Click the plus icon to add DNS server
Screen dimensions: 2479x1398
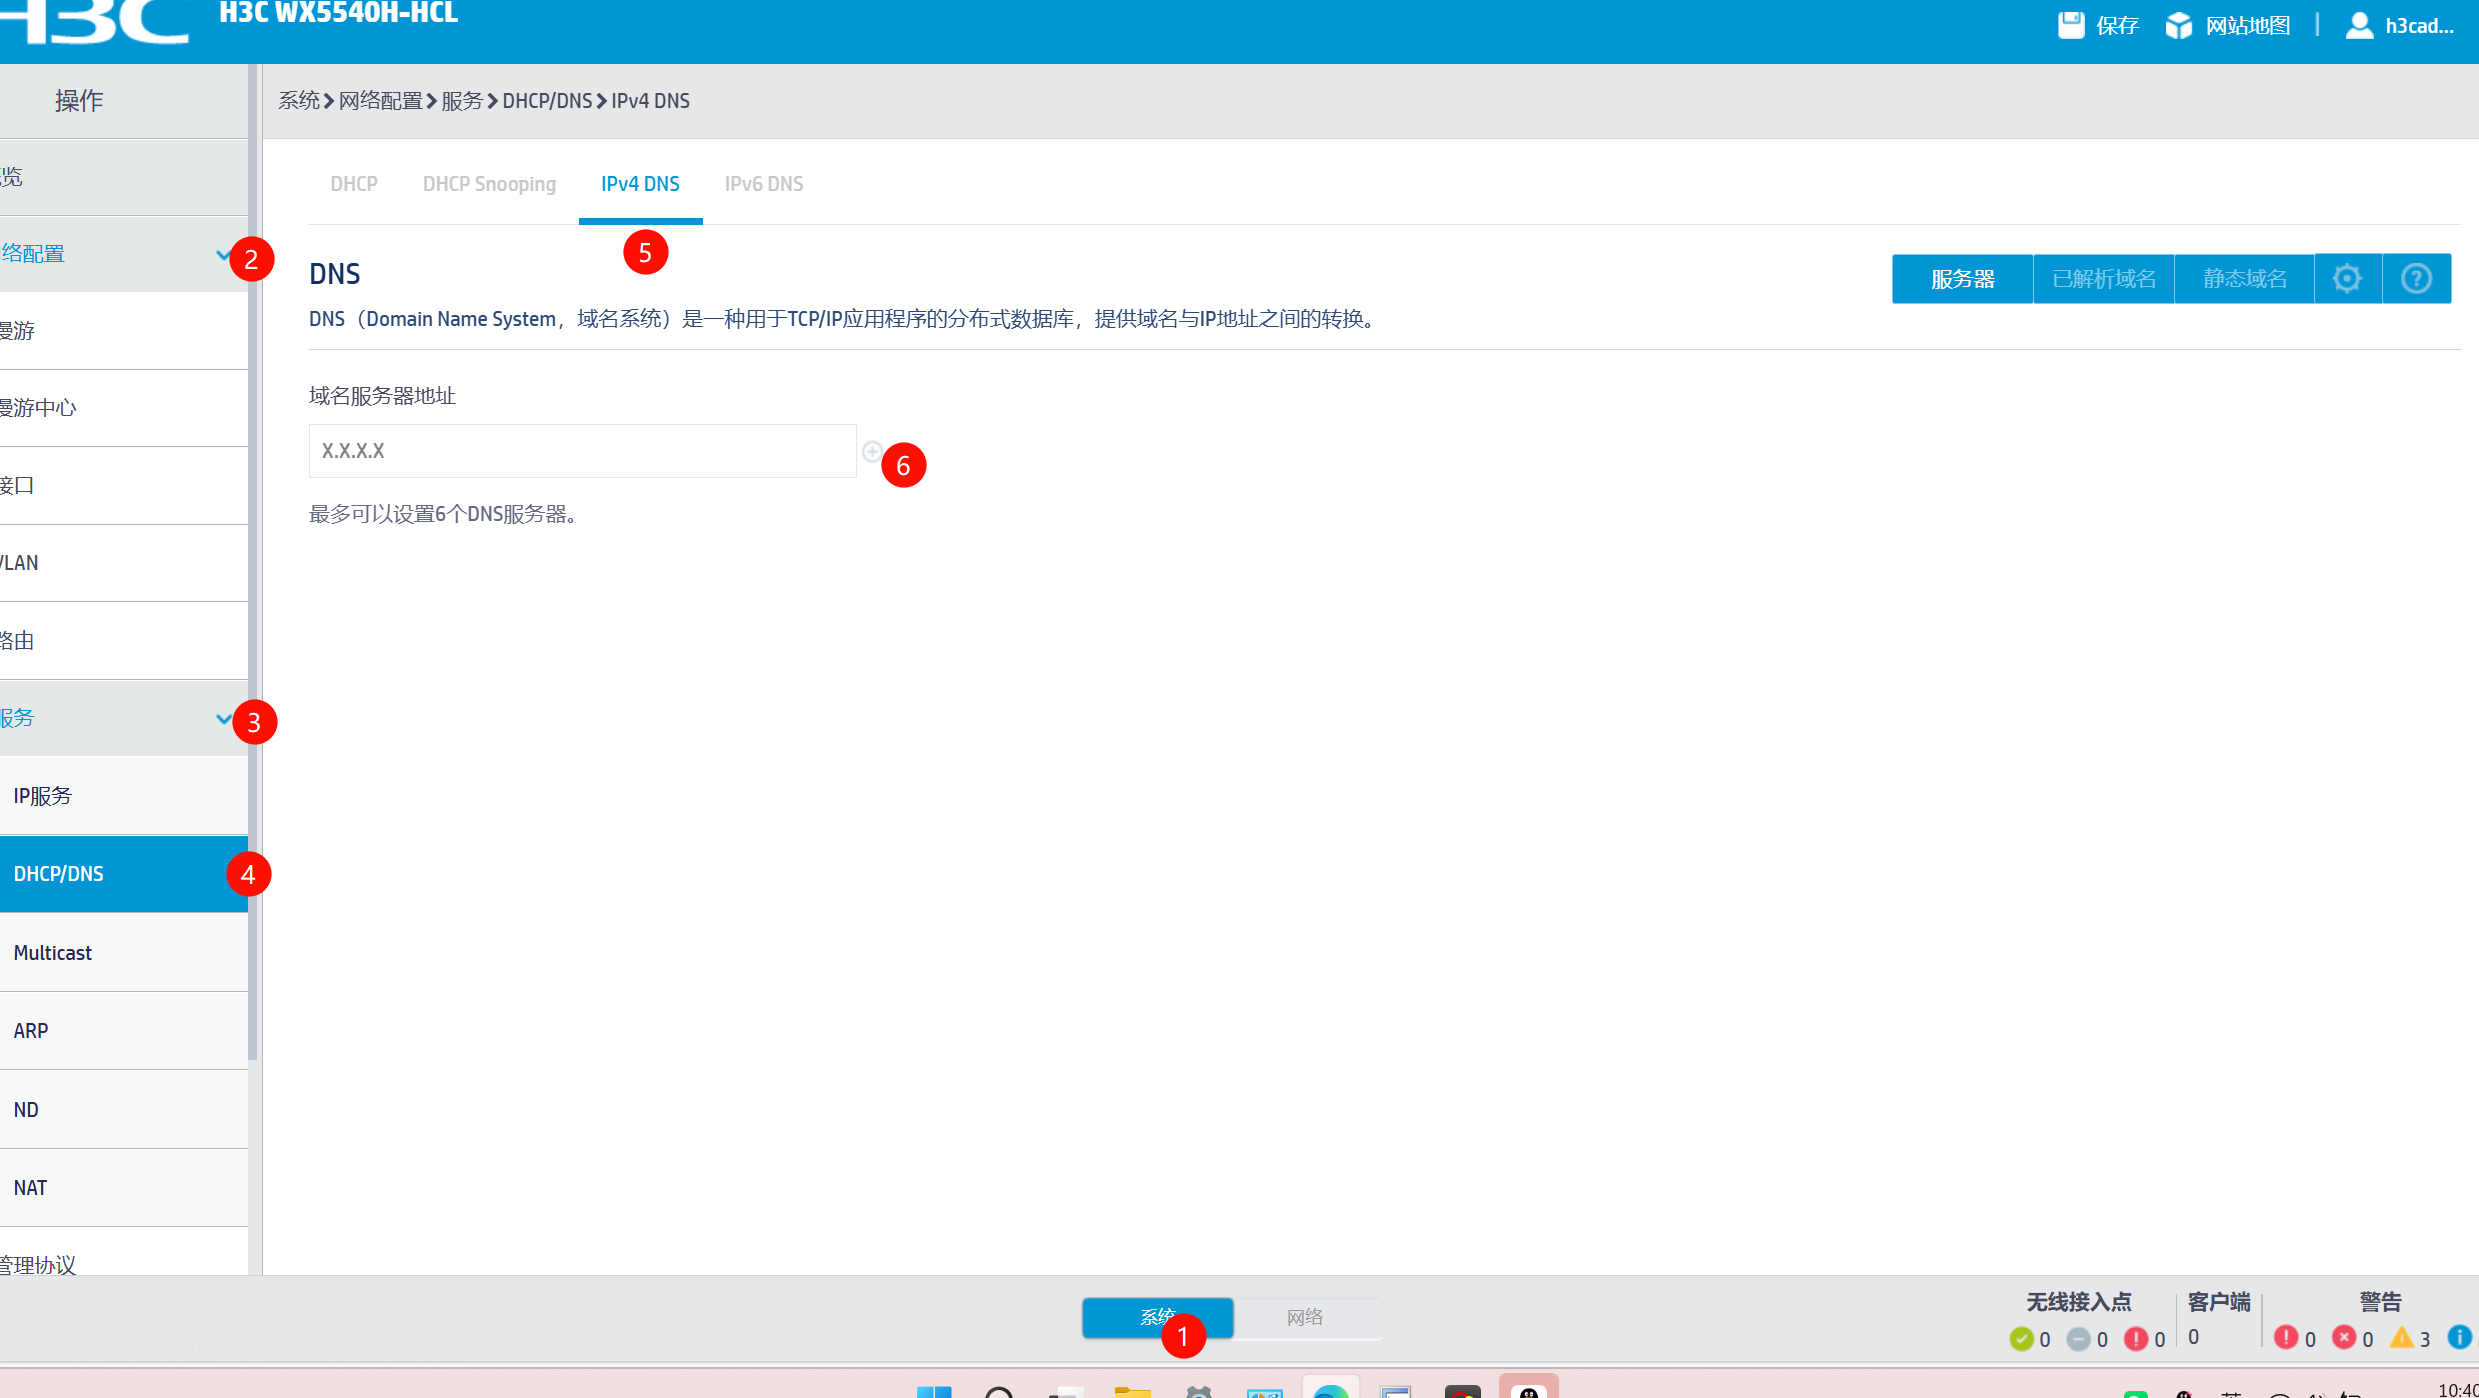[872, 451]
